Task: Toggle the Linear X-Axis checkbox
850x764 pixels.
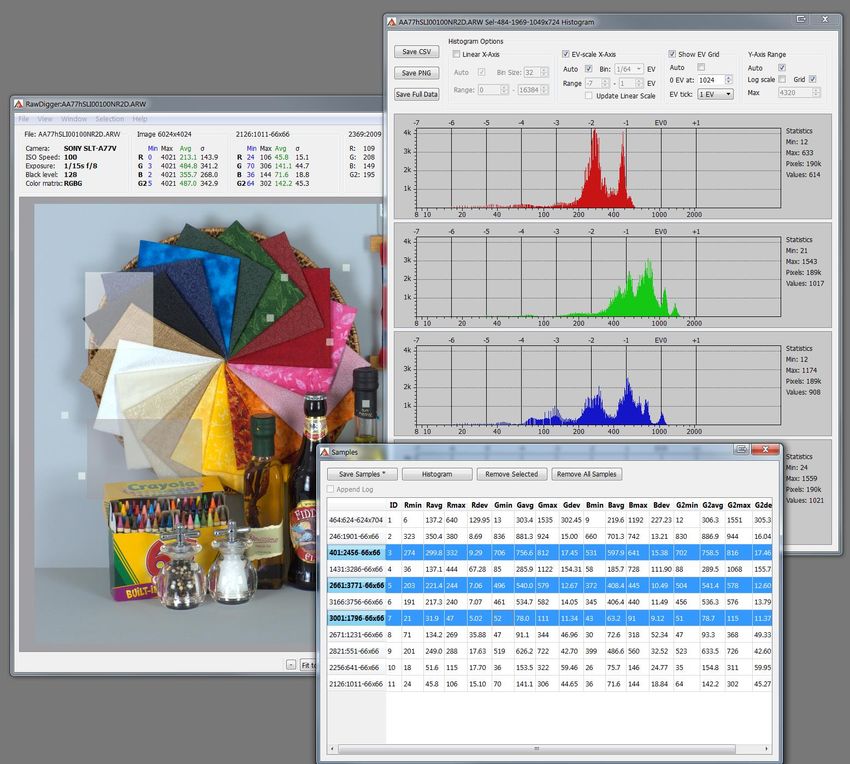Action: (456, 54)
